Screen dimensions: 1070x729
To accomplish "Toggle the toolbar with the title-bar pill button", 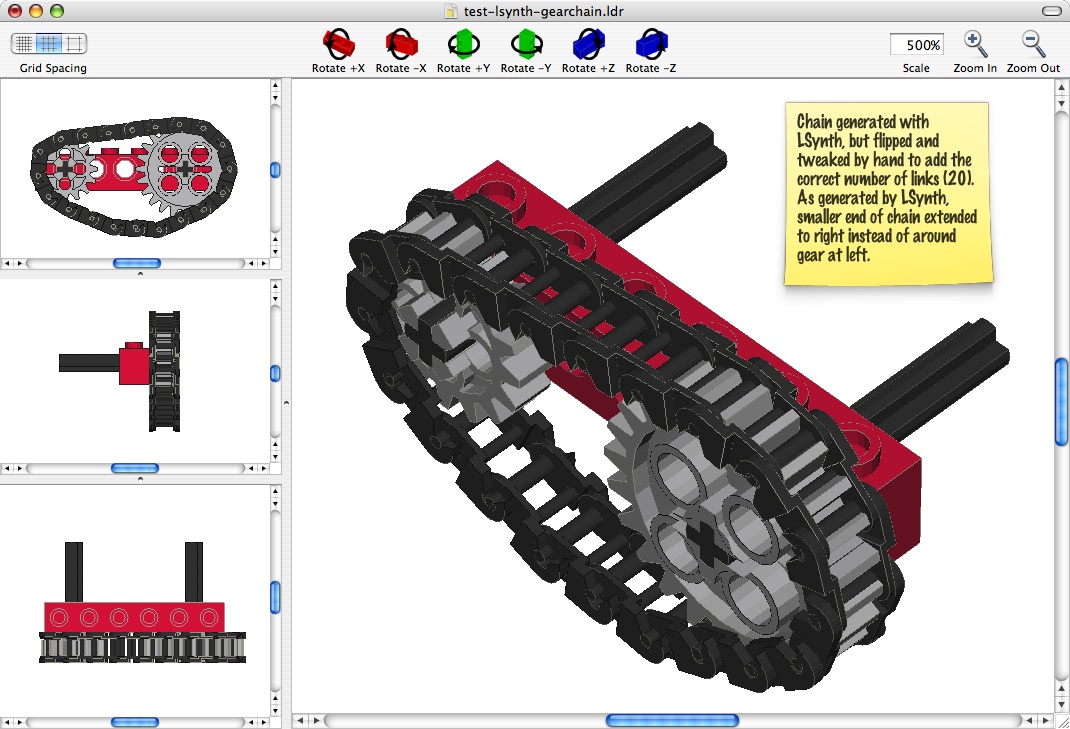I will click(x=1052, y=11).
